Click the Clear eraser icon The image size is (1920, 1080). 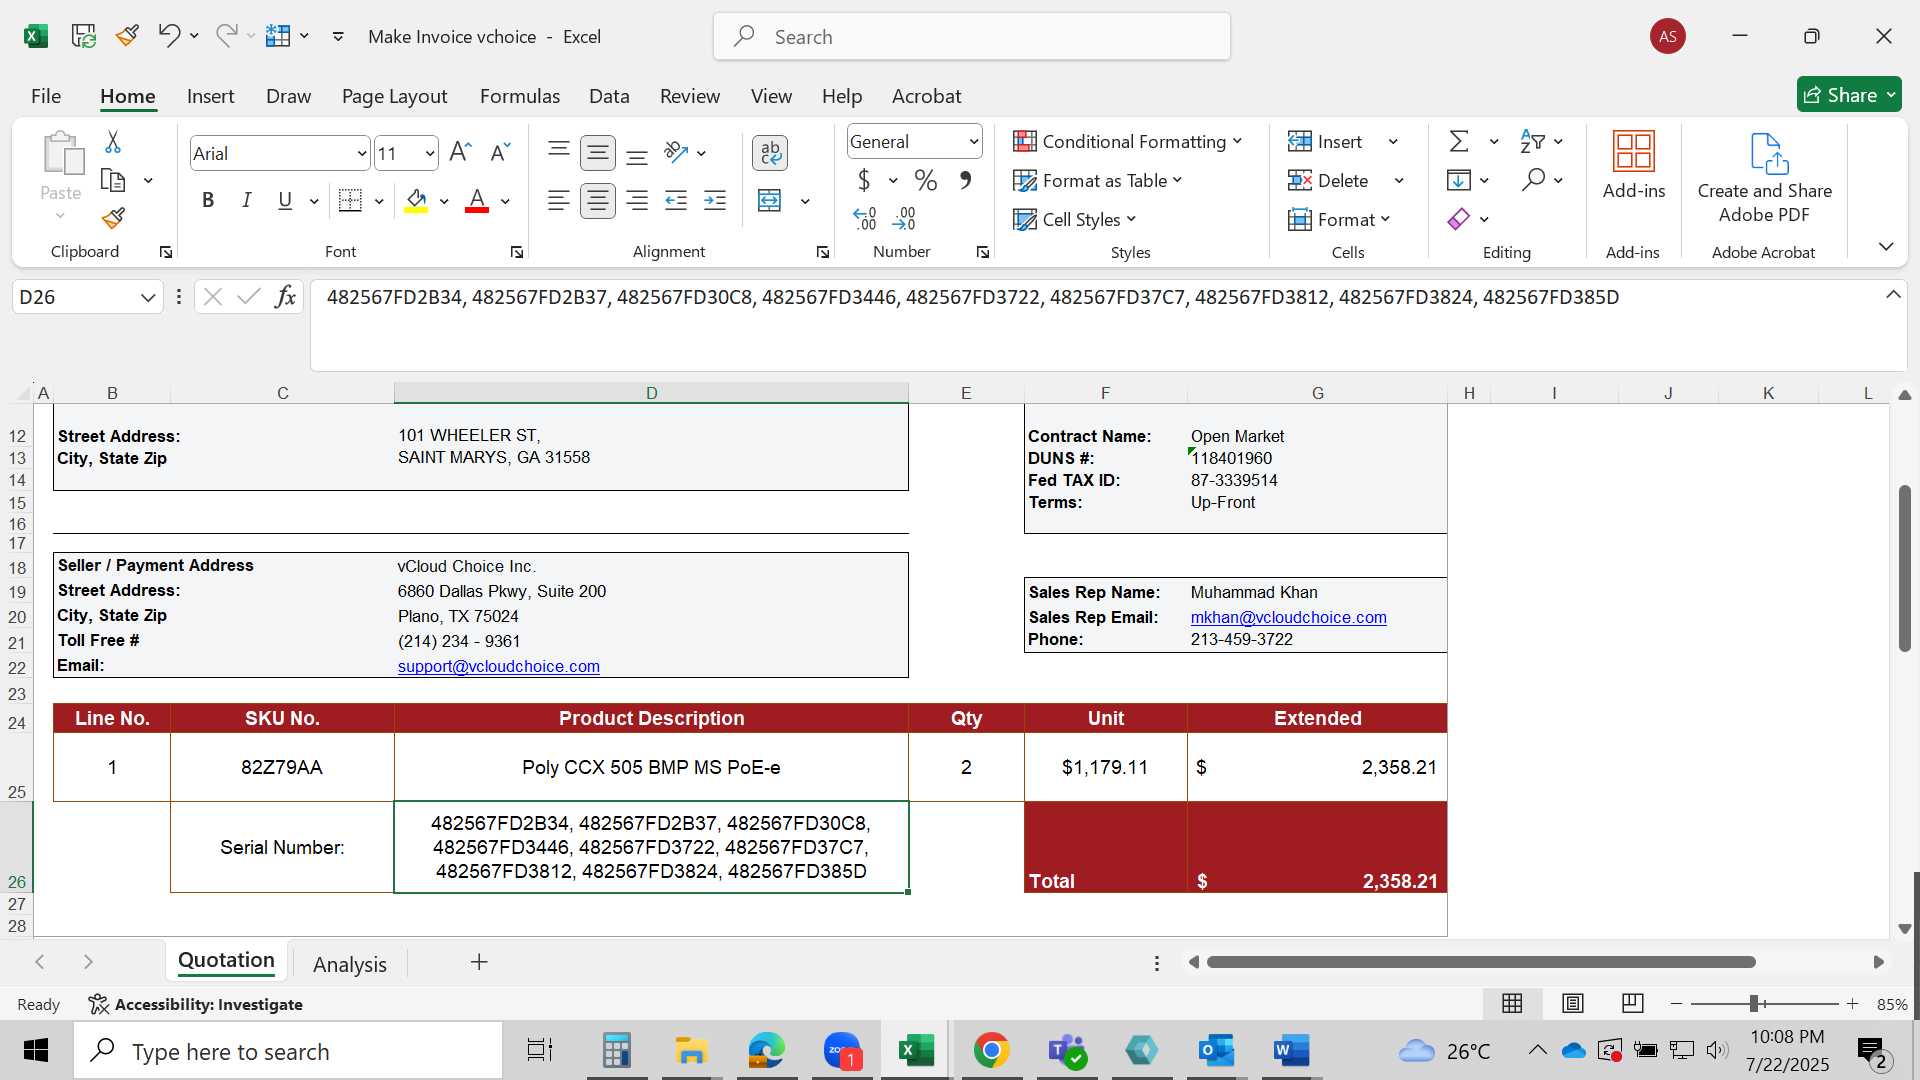[x=1459, y=218]
